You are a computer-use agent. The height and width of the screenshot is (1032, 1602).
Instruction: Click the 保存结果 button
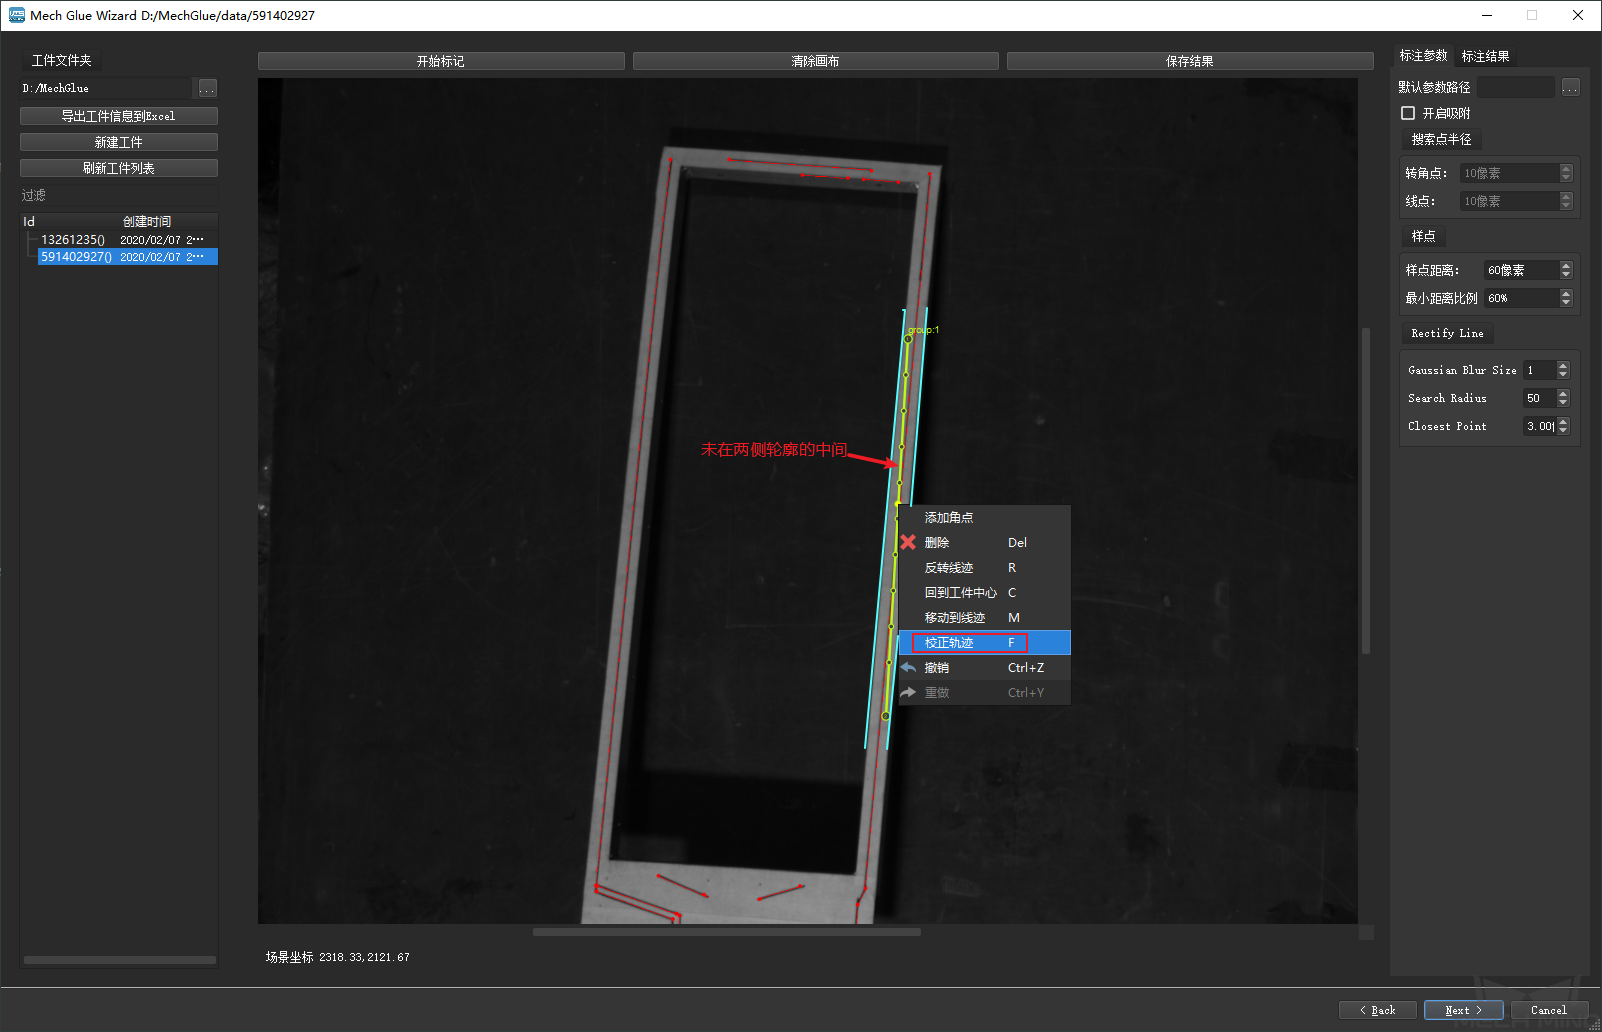point(1190,61)
